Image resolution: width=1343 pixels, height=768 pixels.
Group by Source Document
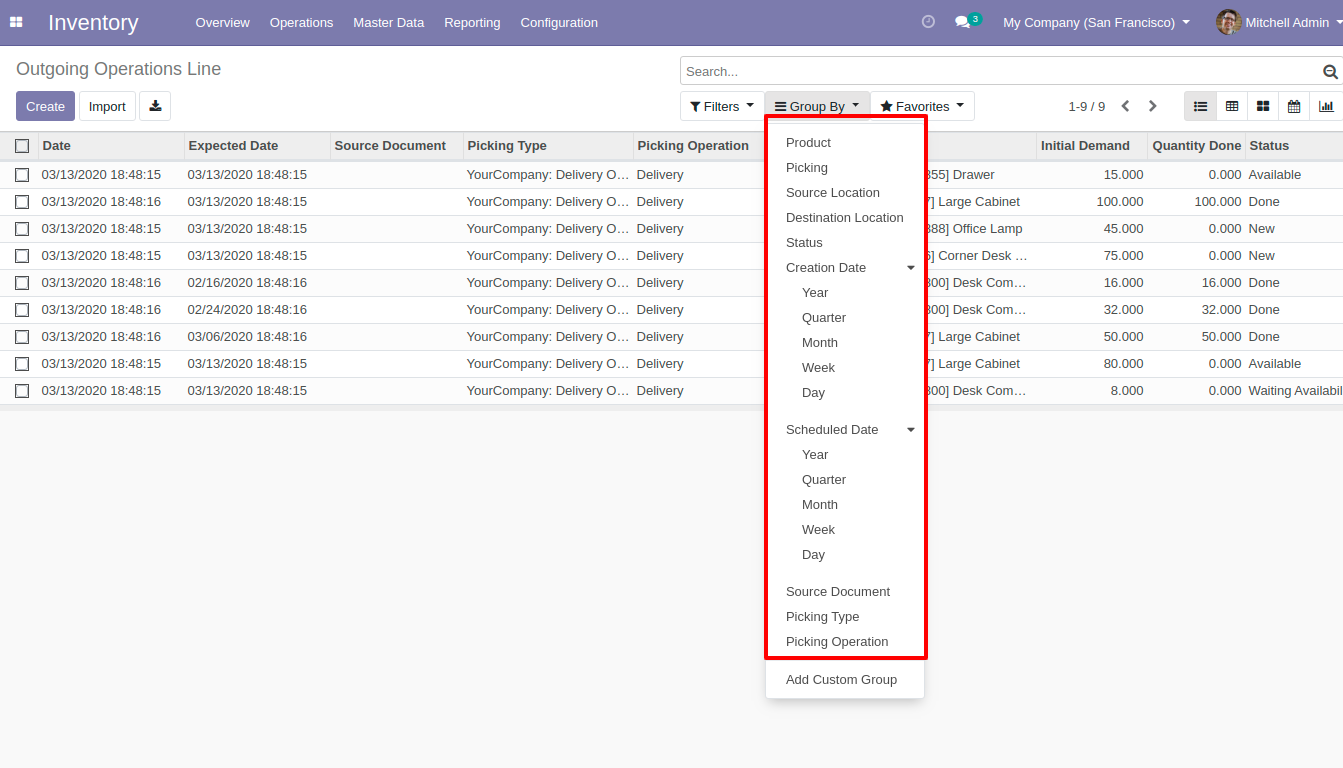(x=845, y=592)
